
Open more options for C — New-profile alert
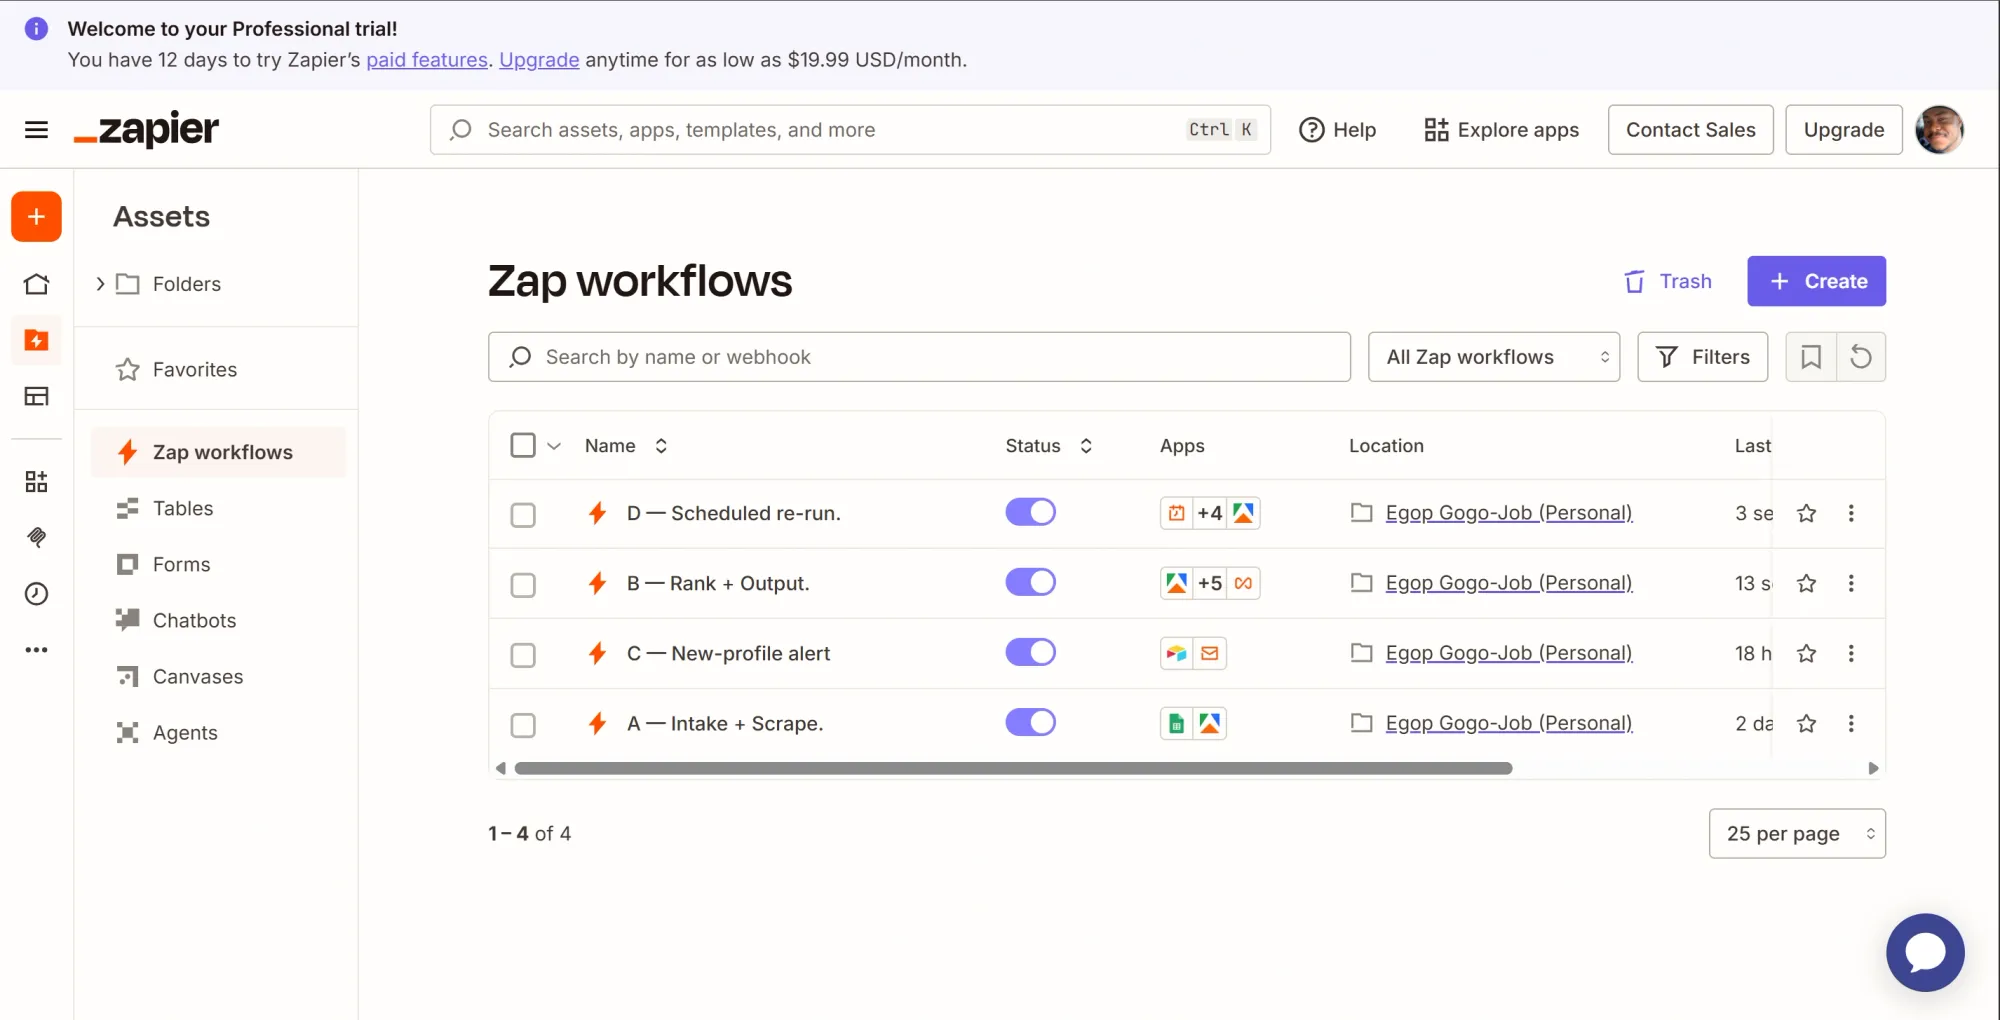click(1851, 653)
